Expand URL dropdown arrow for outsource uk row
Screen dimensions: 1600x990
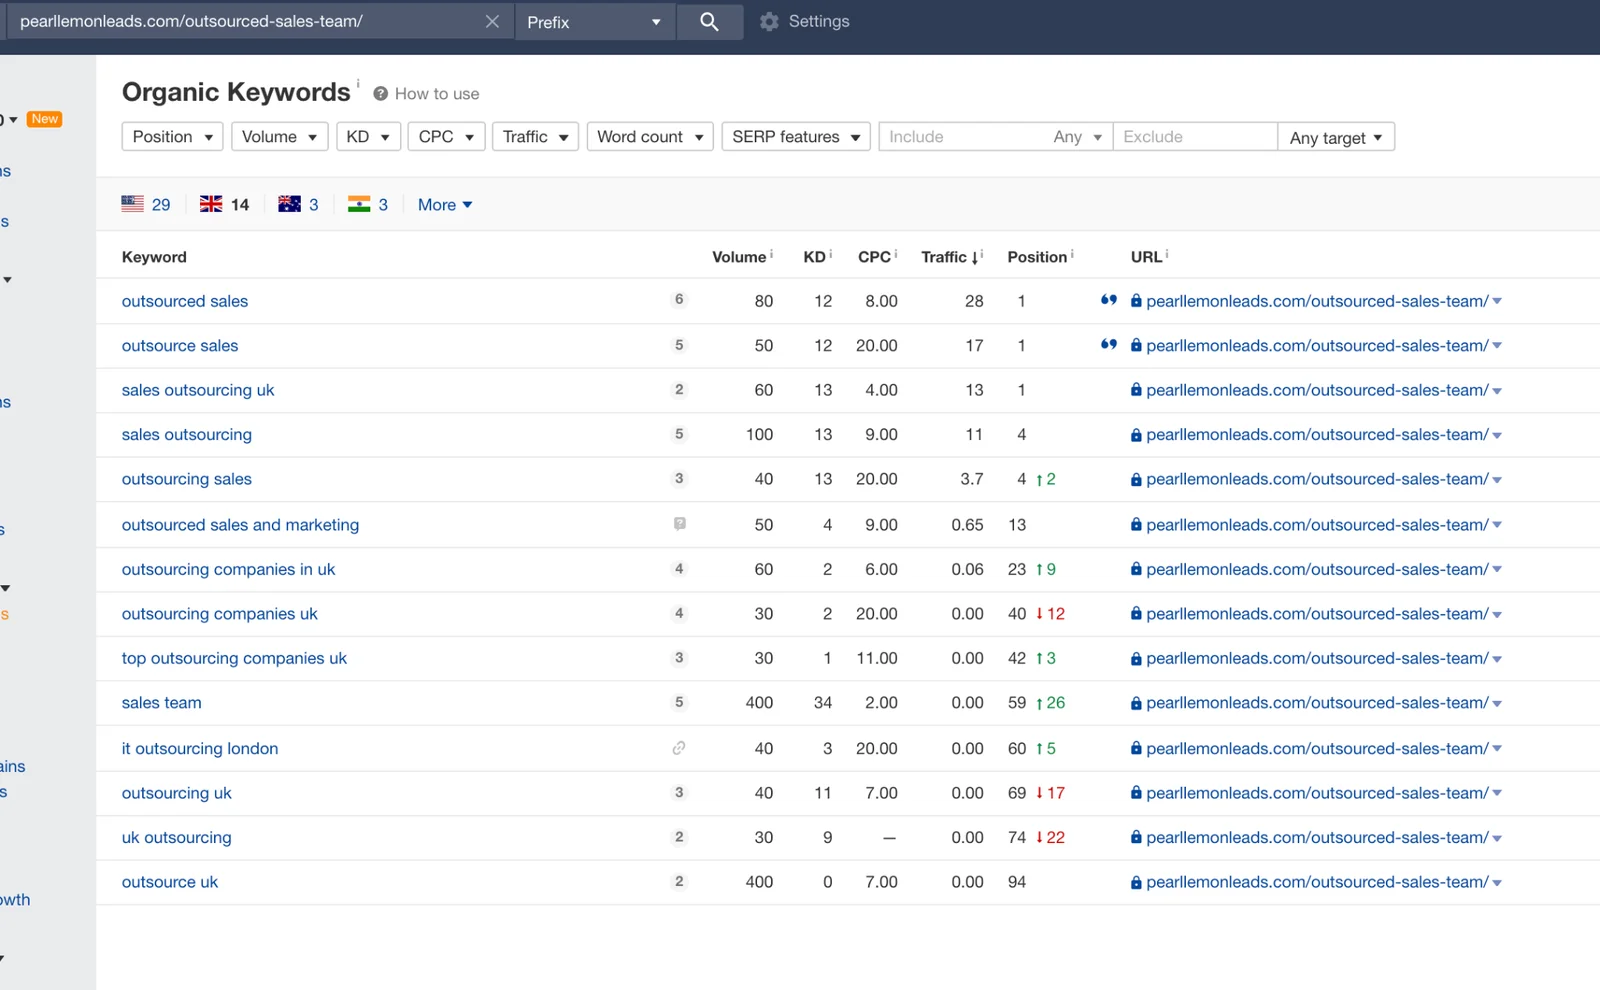click(1497, 882)
